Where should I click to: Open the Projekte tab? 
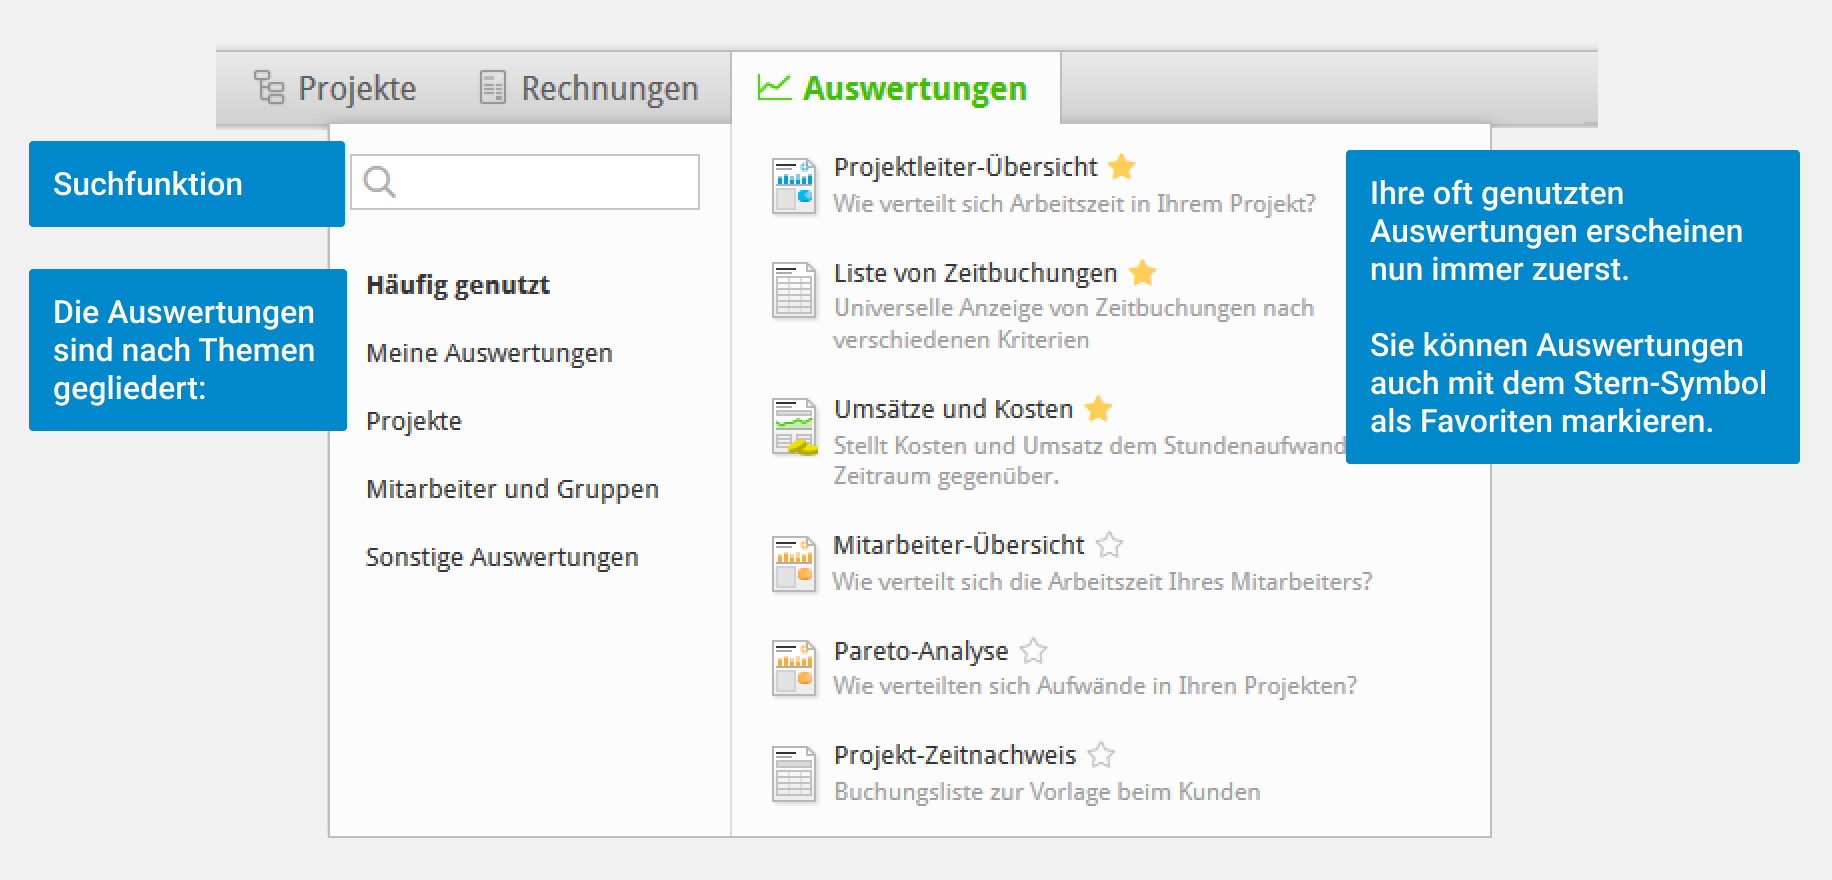335,88
